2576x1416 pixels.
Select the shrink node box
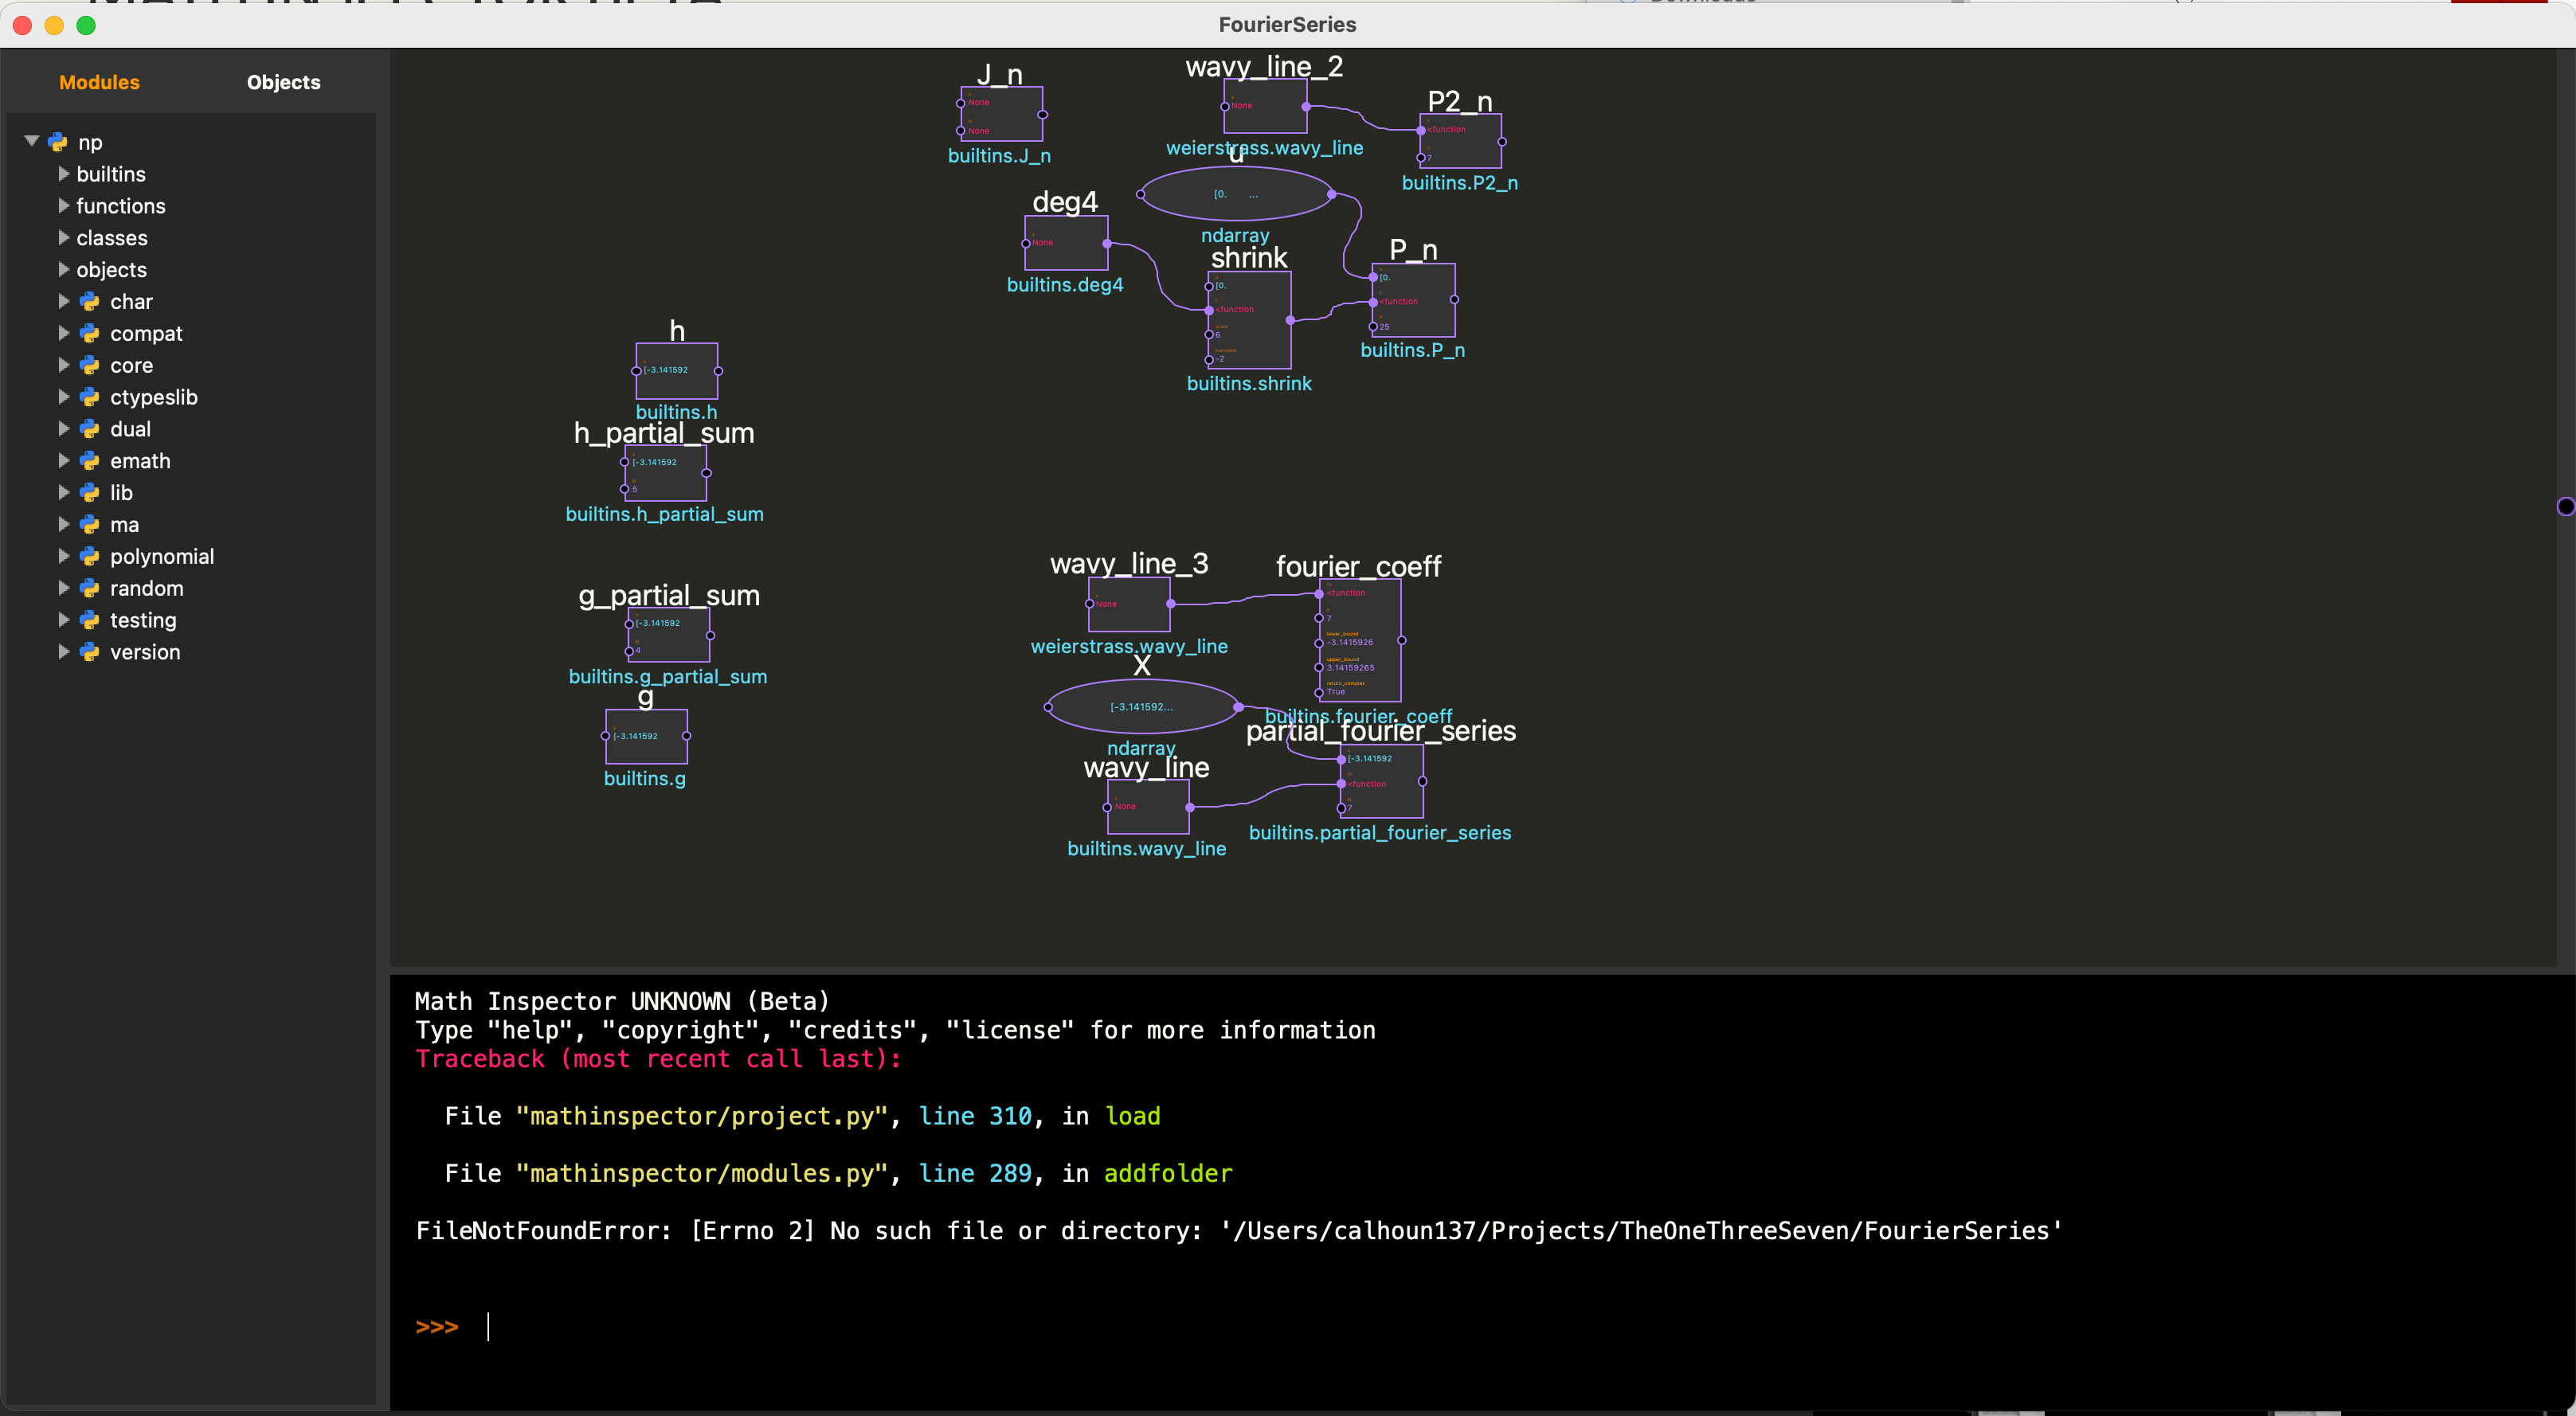pyautogui.click(x=1249, y=320)
